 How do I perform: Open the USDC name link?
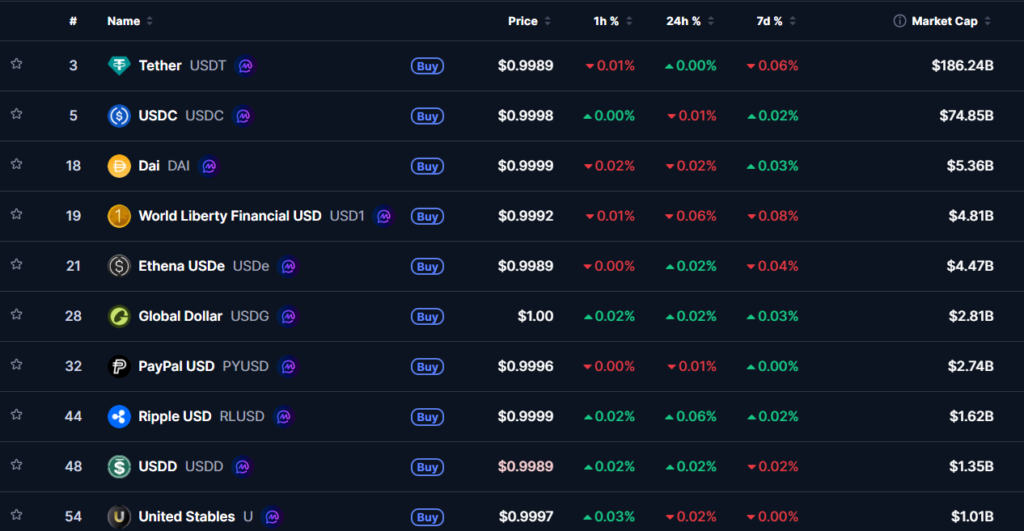coord(157,116)
